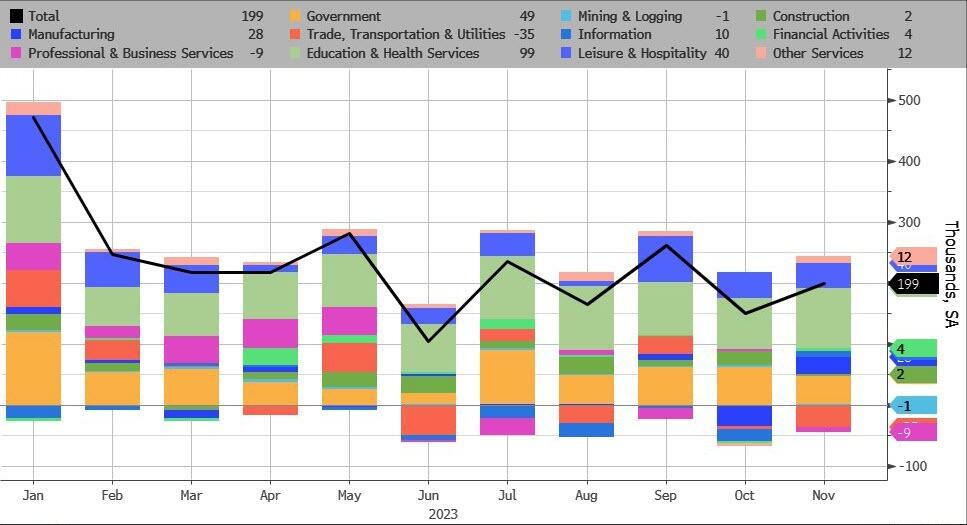Screen dimensions: 967x525
Task: Click the green Construction legend swatch
Action: [x=761, y=16]
